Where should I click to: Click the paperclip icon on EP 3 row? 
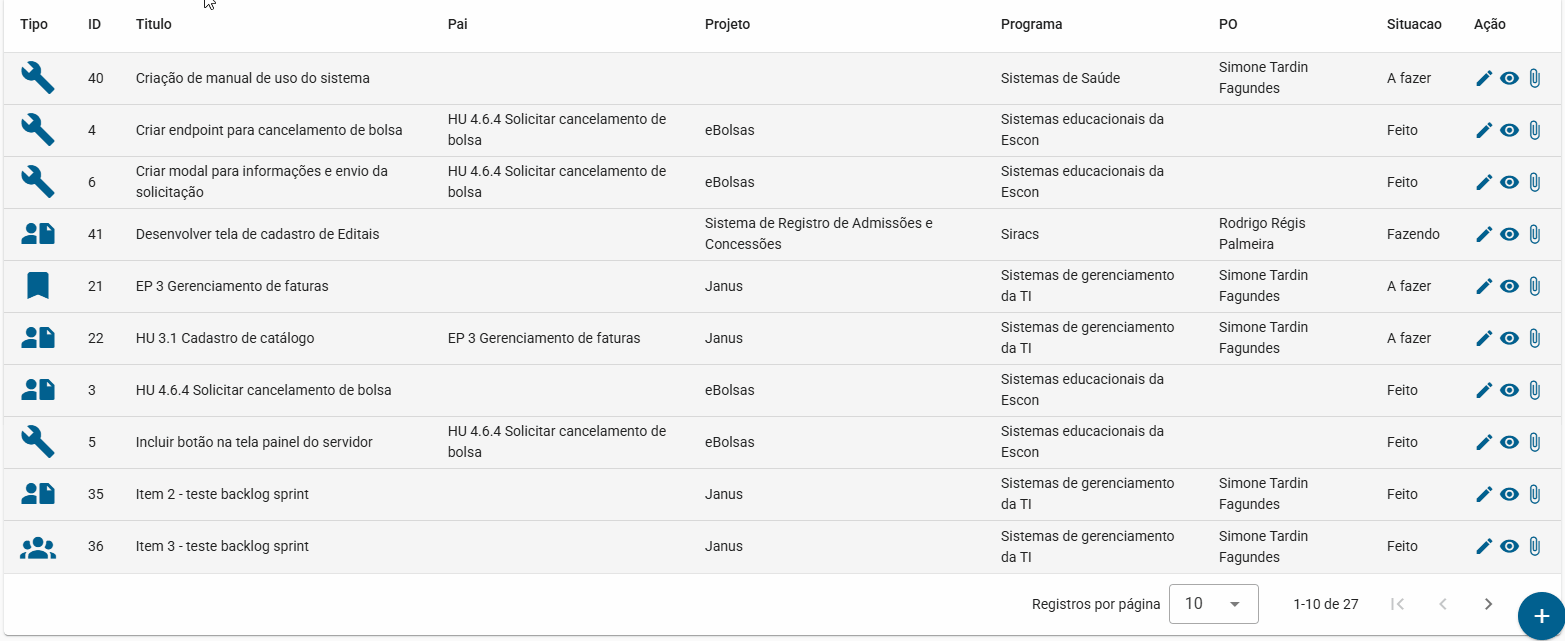click(1535, 286)
